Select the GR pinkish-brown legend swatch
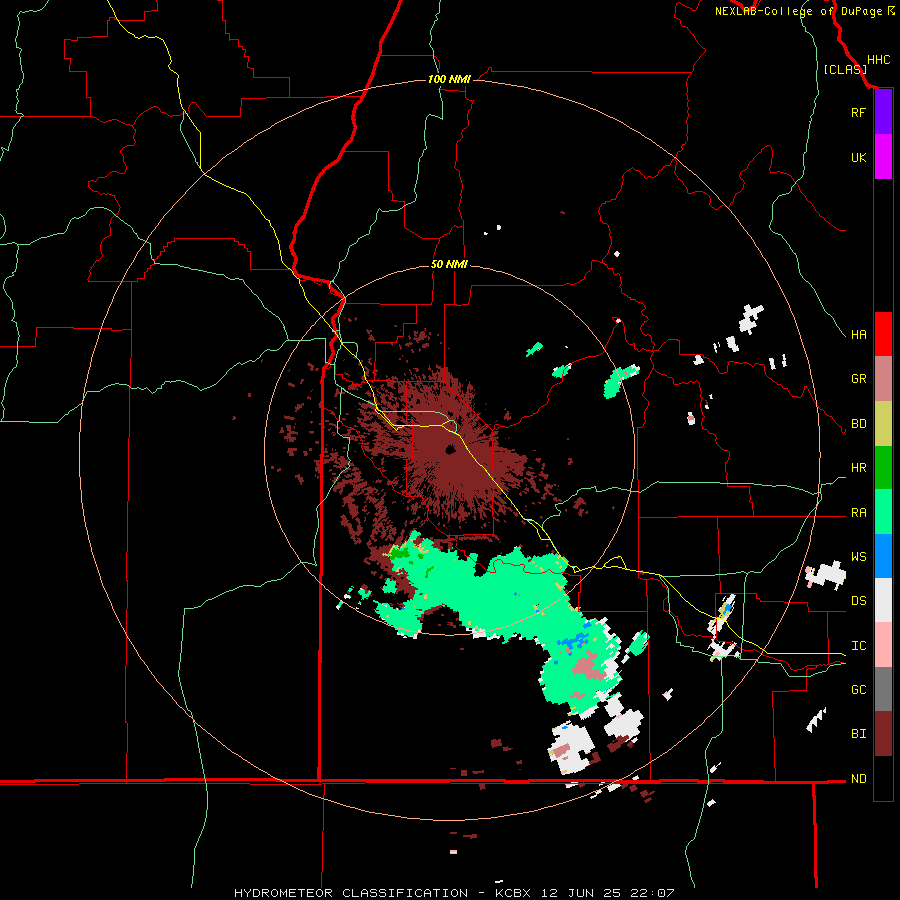The height and width of the screenshot is (900, 900). (883, 379)
